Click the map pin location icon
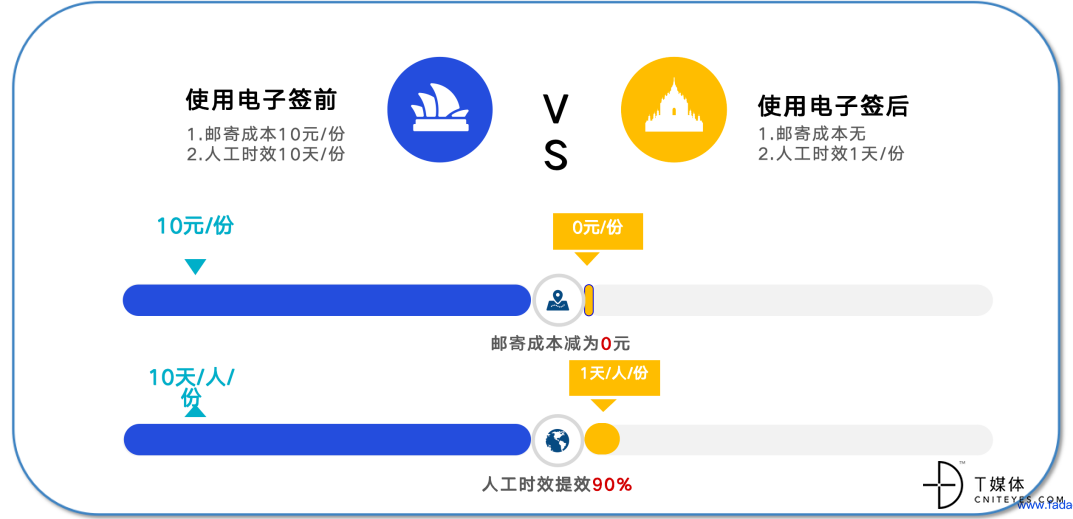 point(558,300)
